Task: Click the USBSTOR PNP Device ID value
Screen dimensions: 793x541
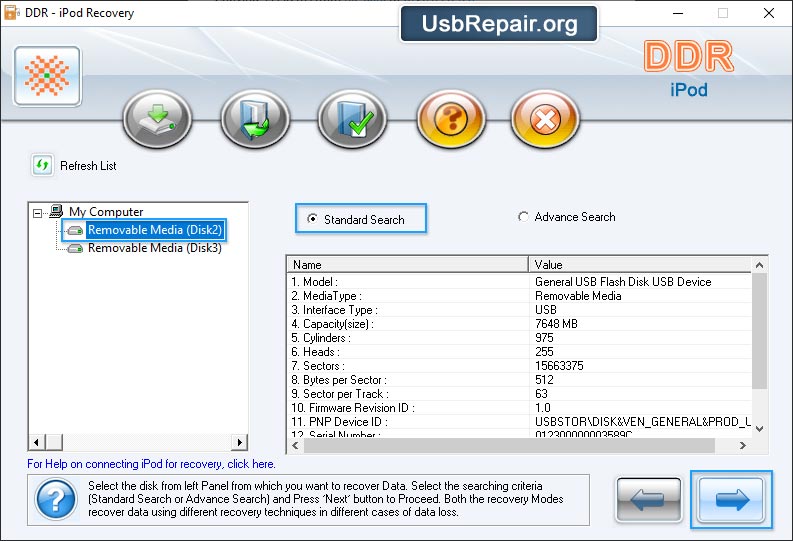Action: 643,422
